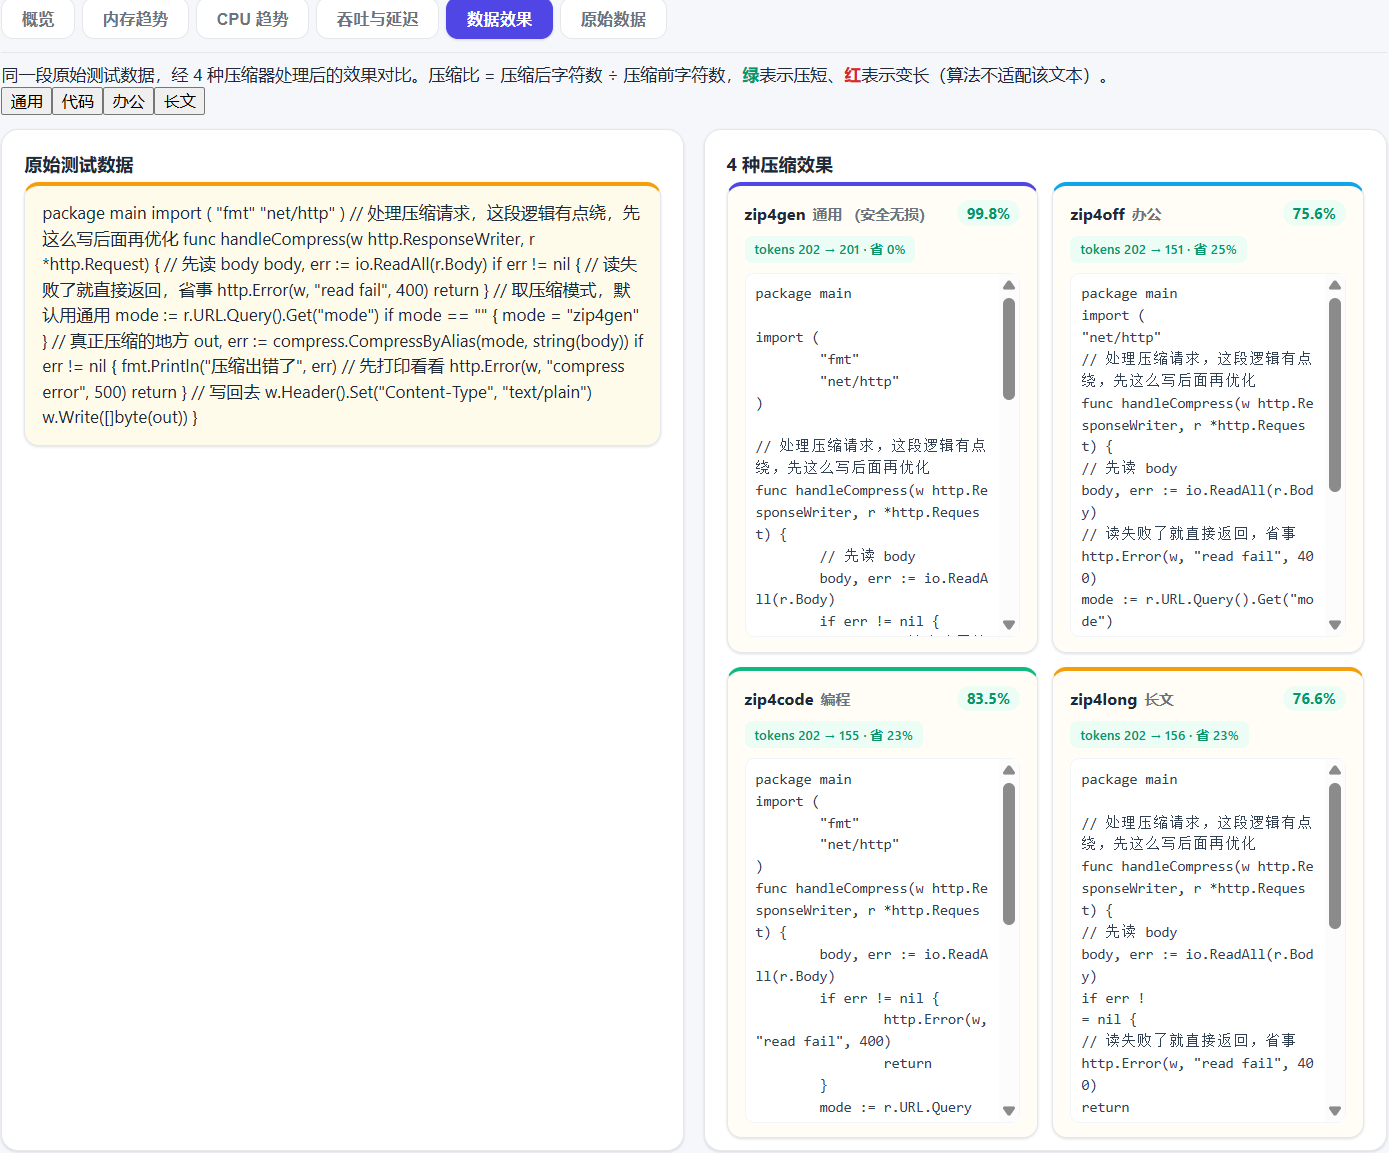Viewport: 1389px width, 1153px height.
Task: Click scroll-up arrow in zip4gen output
Action: tap(1009, 285)
